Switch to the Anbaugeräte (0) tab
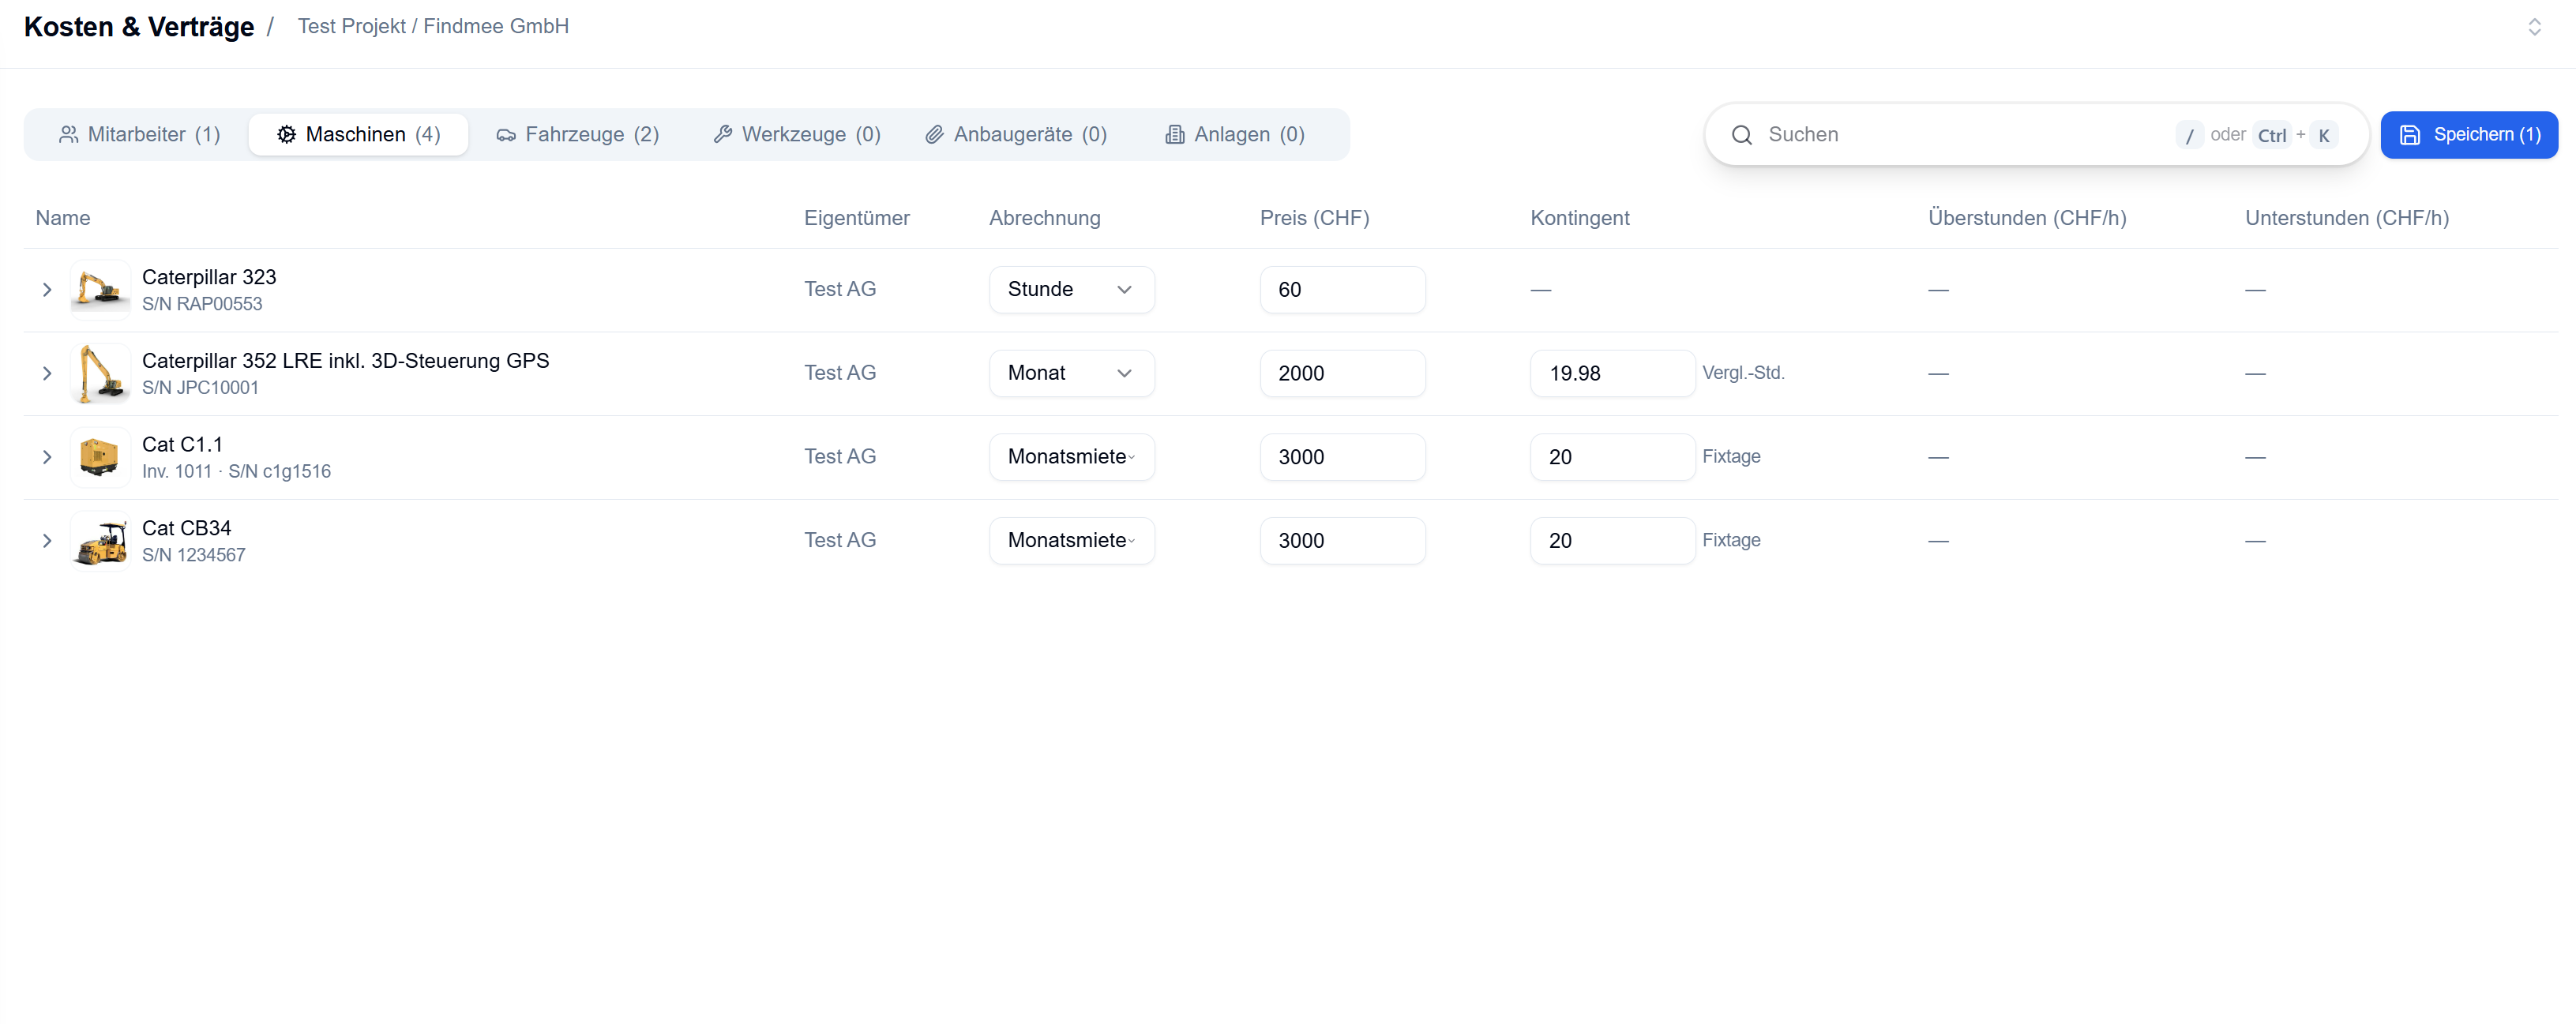This screenshot has height=1024, width=2576. [x=1015, y=134]
